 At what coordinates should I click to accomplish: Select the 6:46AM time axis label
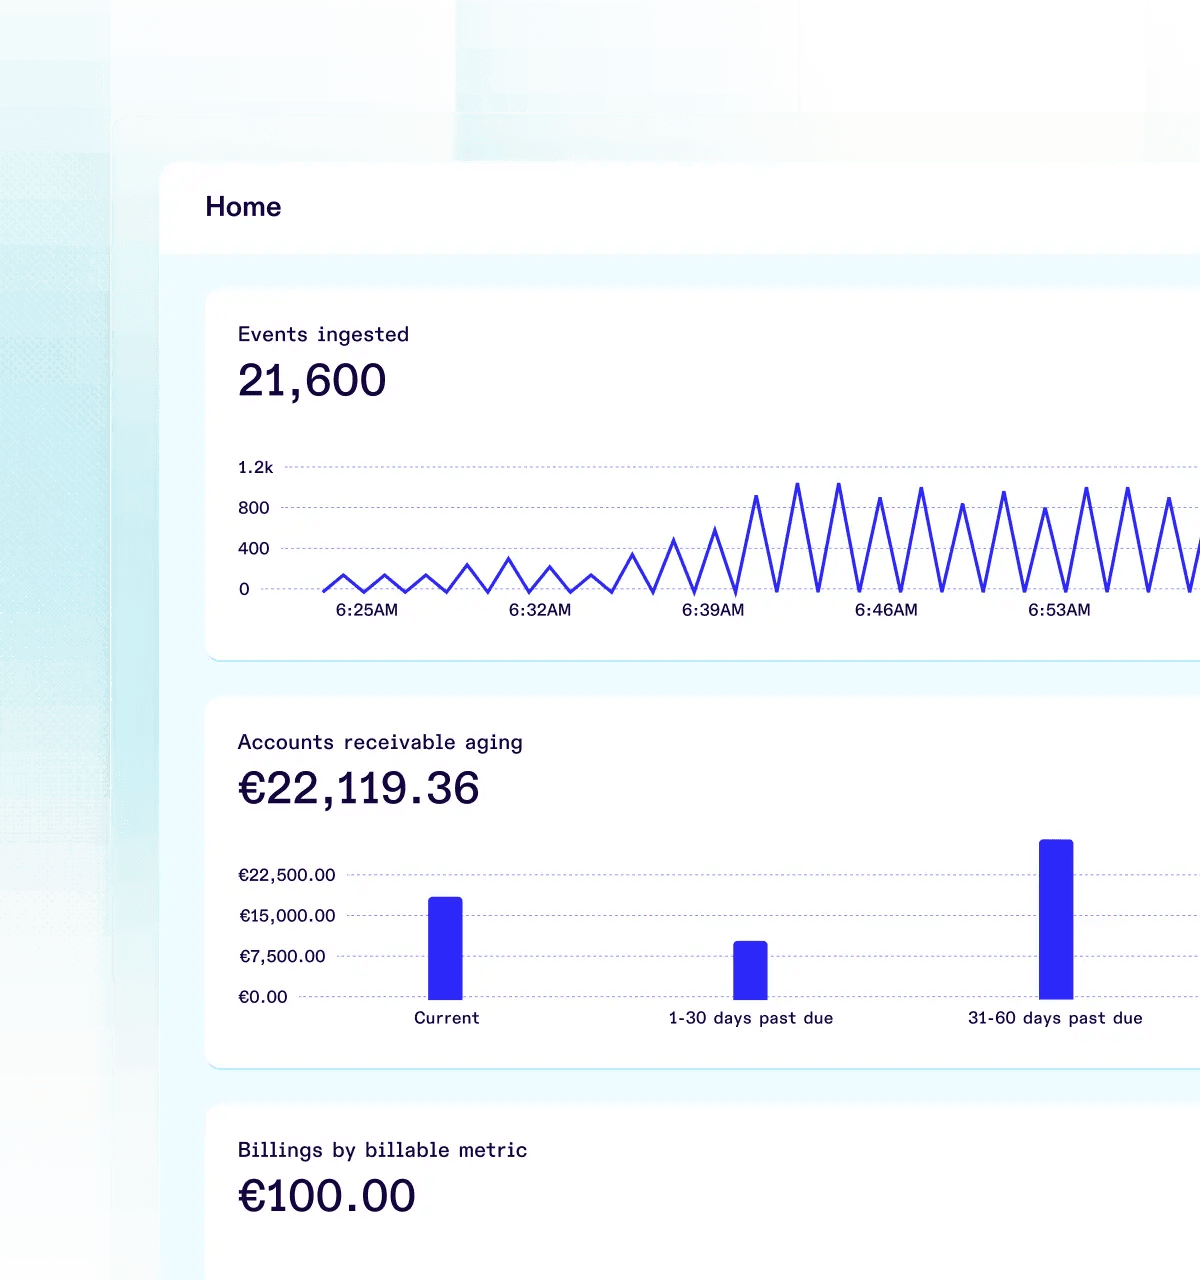[x=885, y=610]
